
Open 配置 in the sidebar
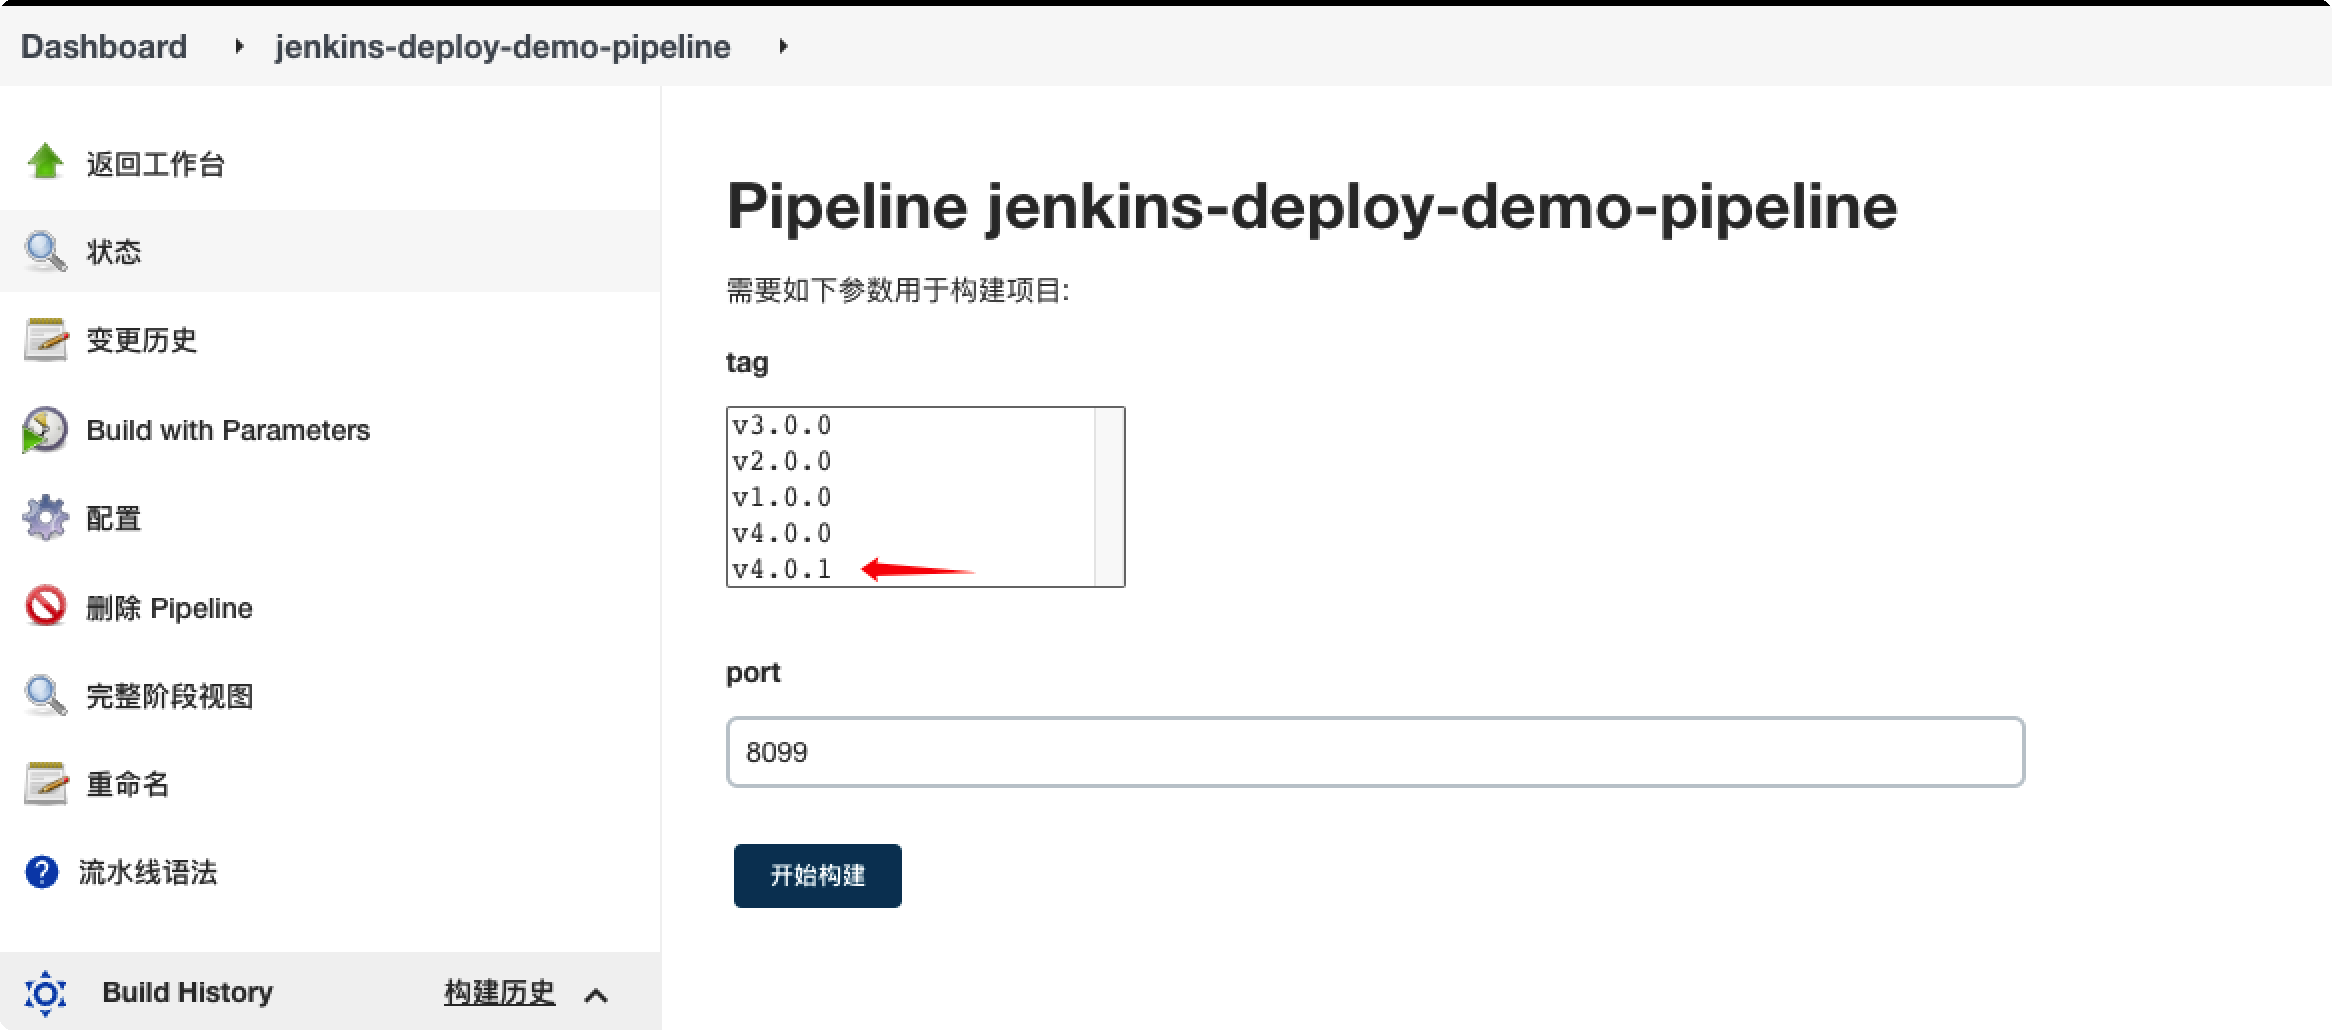click(x=114, y=519)
